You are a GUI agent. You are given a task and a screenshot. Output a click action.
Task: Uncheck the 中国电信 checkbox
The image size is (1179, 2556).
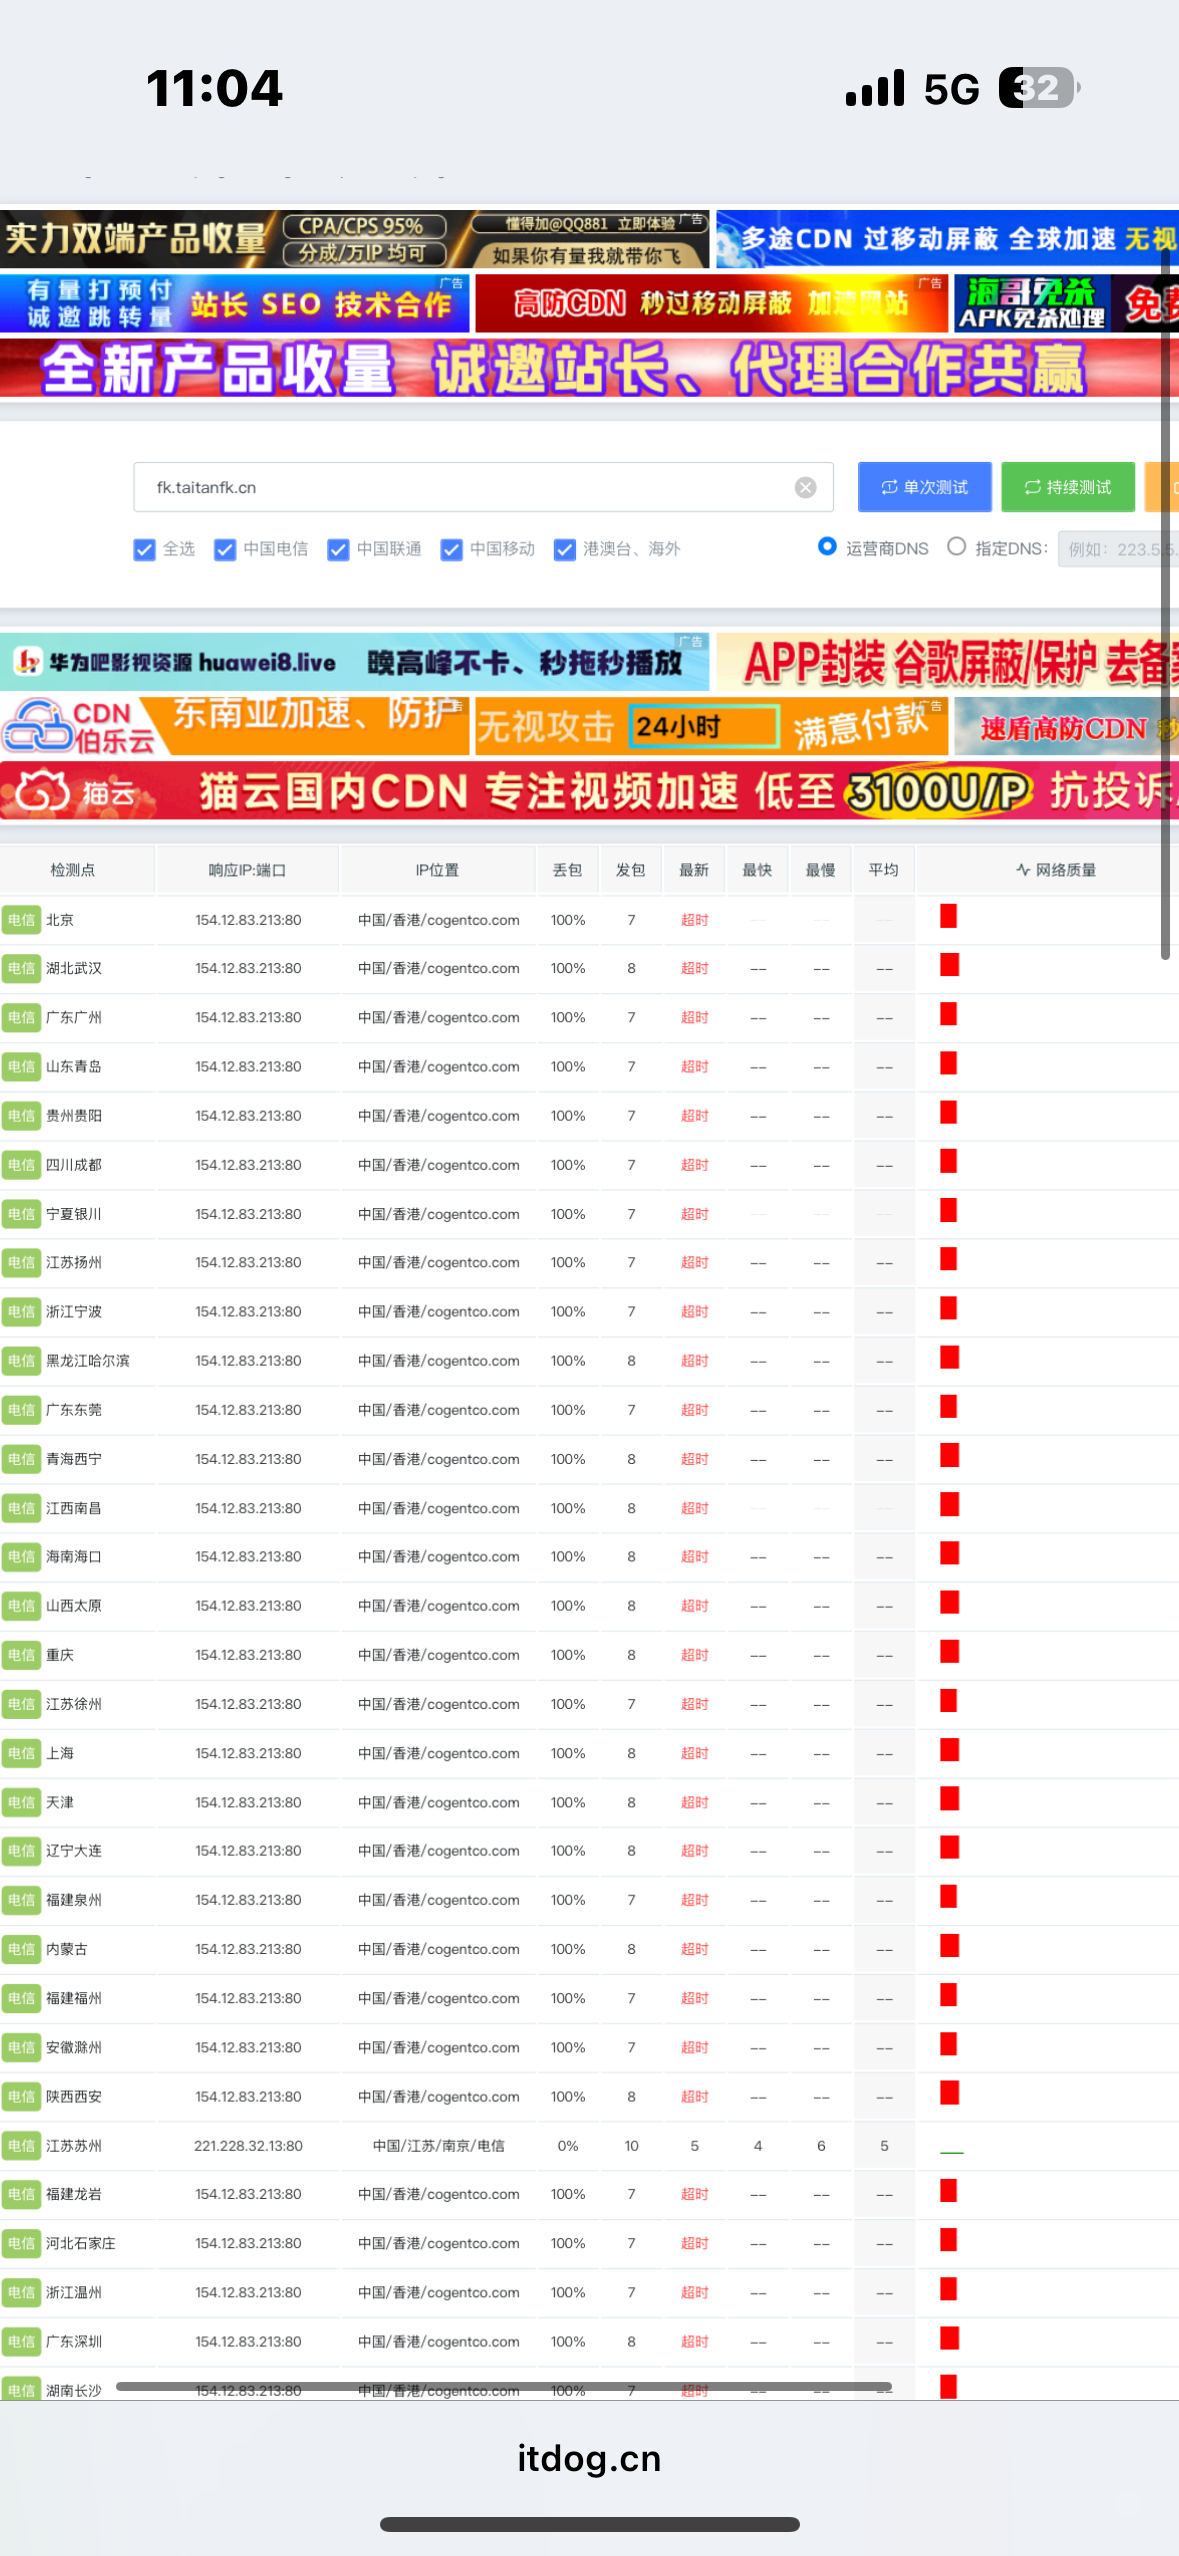225,549
